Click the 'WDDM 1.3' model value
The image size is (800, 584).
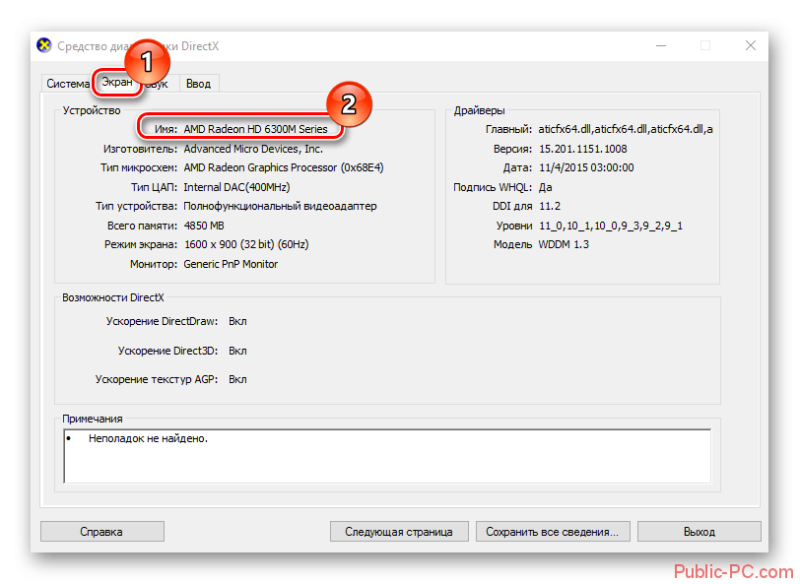564,245
